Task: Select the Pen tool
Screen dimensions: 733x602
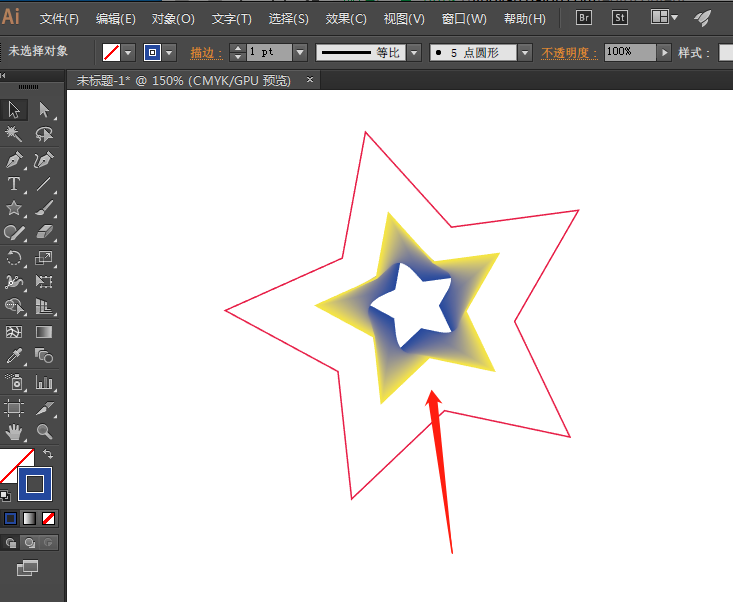Action: (x=14, y=160)
